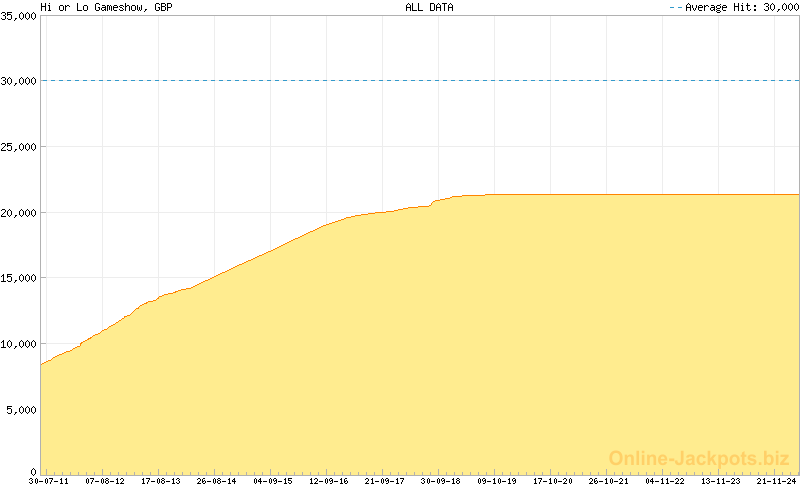800x490 pixels.
Task: Click the 17-10-20 date axis label
Action: 553,481
